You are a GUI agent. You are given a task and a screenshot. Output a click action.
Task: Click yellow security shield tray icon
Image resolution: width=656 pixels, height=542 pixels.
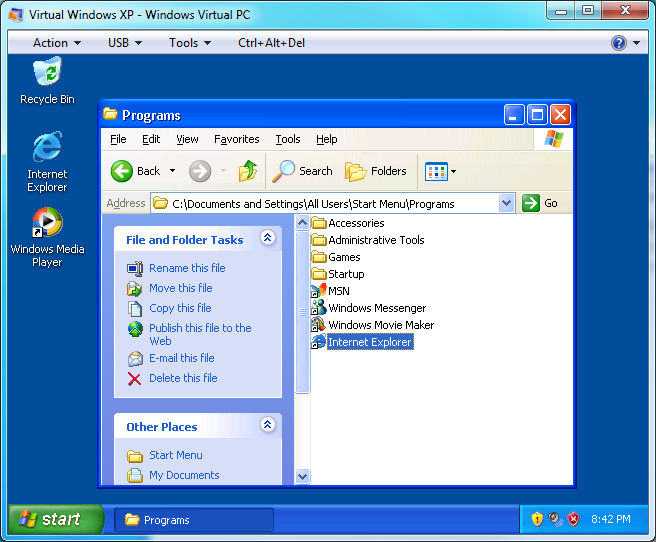pyautogui.click(x=537, y=519)
